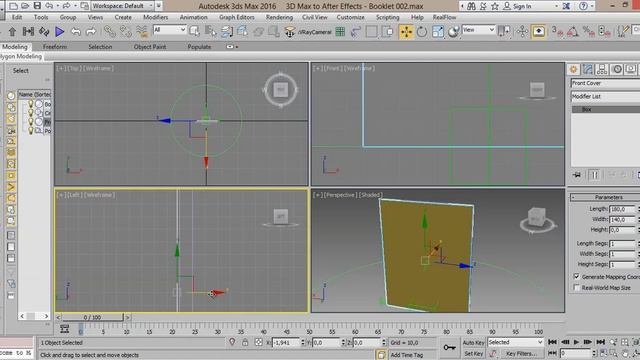This screenshot has height=360, width=640.
Task: Toggle Absolute/Offset transform mode icon
Action: (x=258, y=342)
